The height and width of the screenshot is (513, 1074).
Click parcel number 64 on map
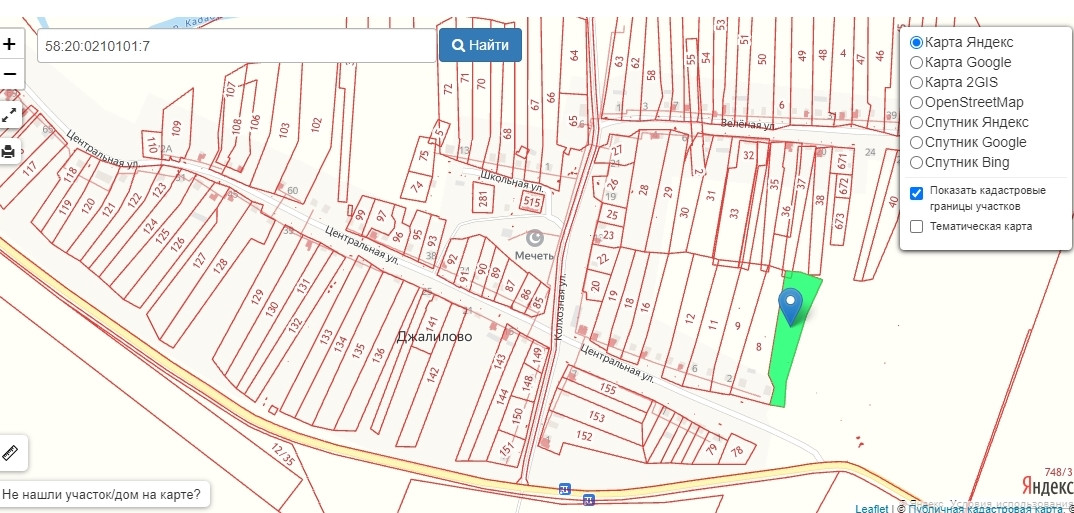coord(574,55)
